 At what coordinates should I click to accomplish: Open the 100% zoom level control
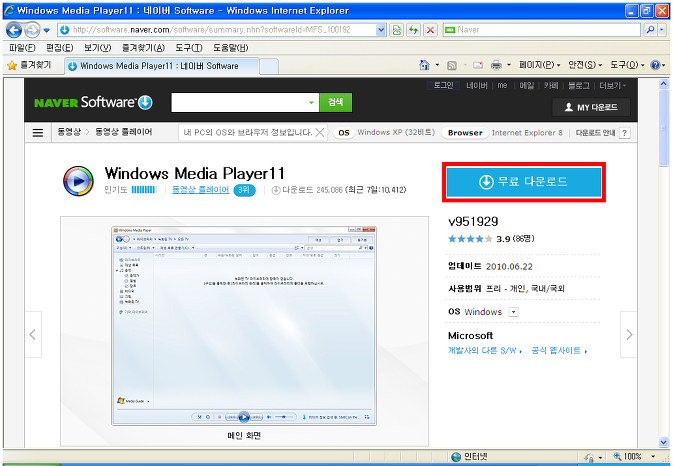[x=634, y=457]
